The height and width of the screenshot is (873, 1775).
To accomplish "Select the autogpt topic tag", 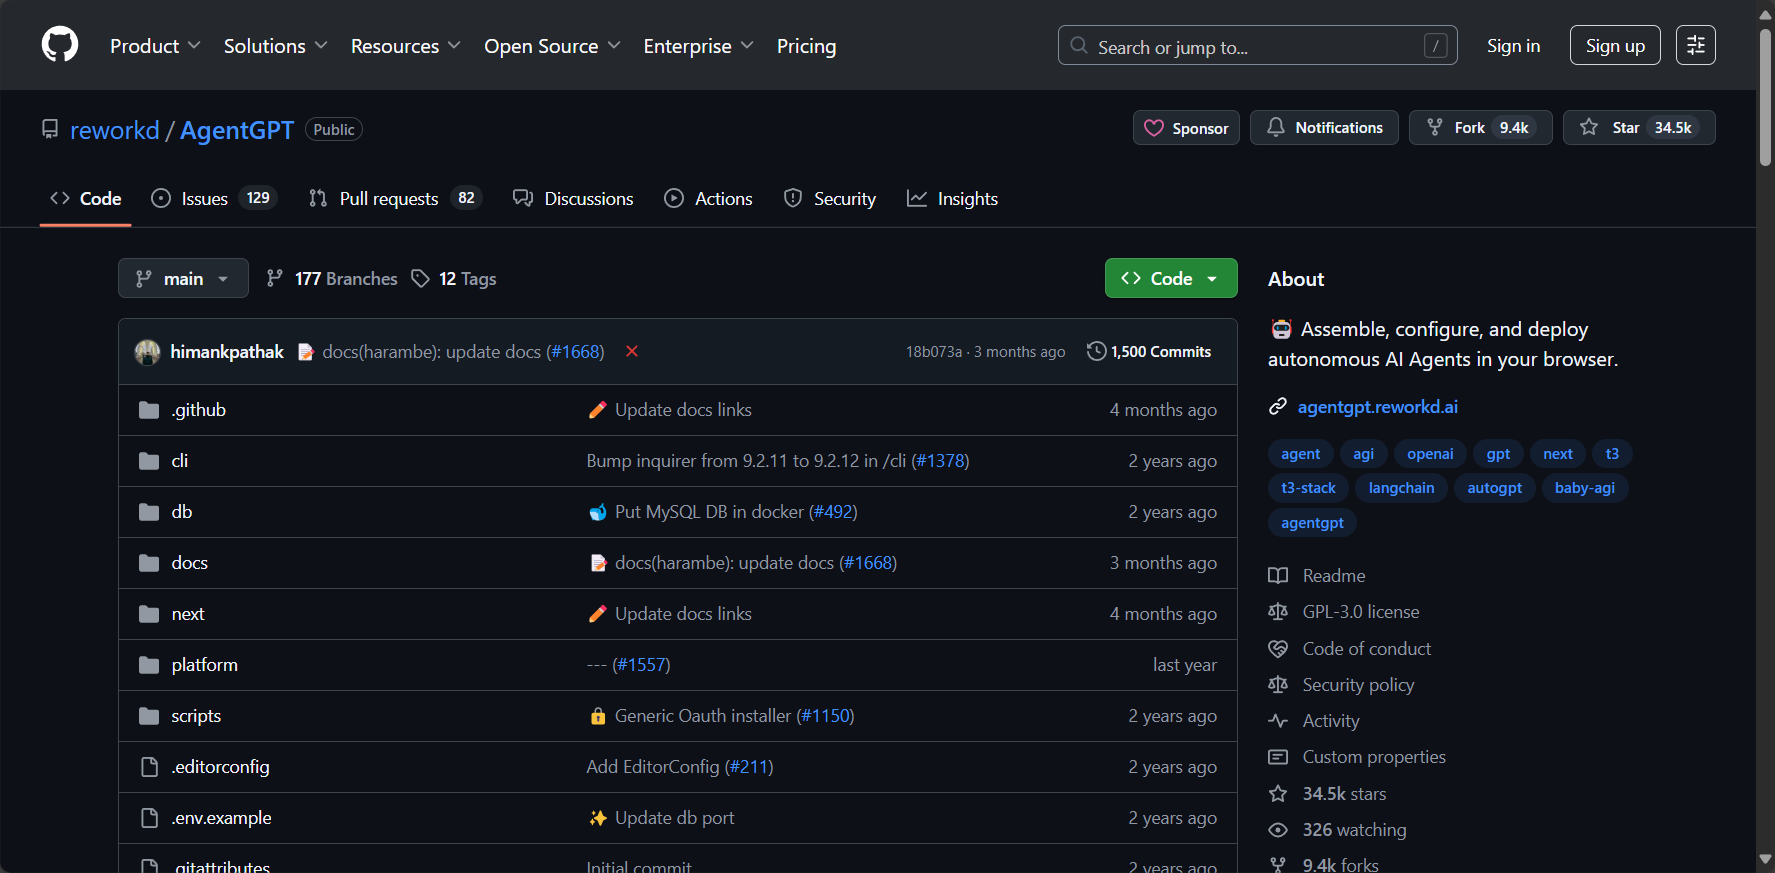I will (x=1494, y=488).
